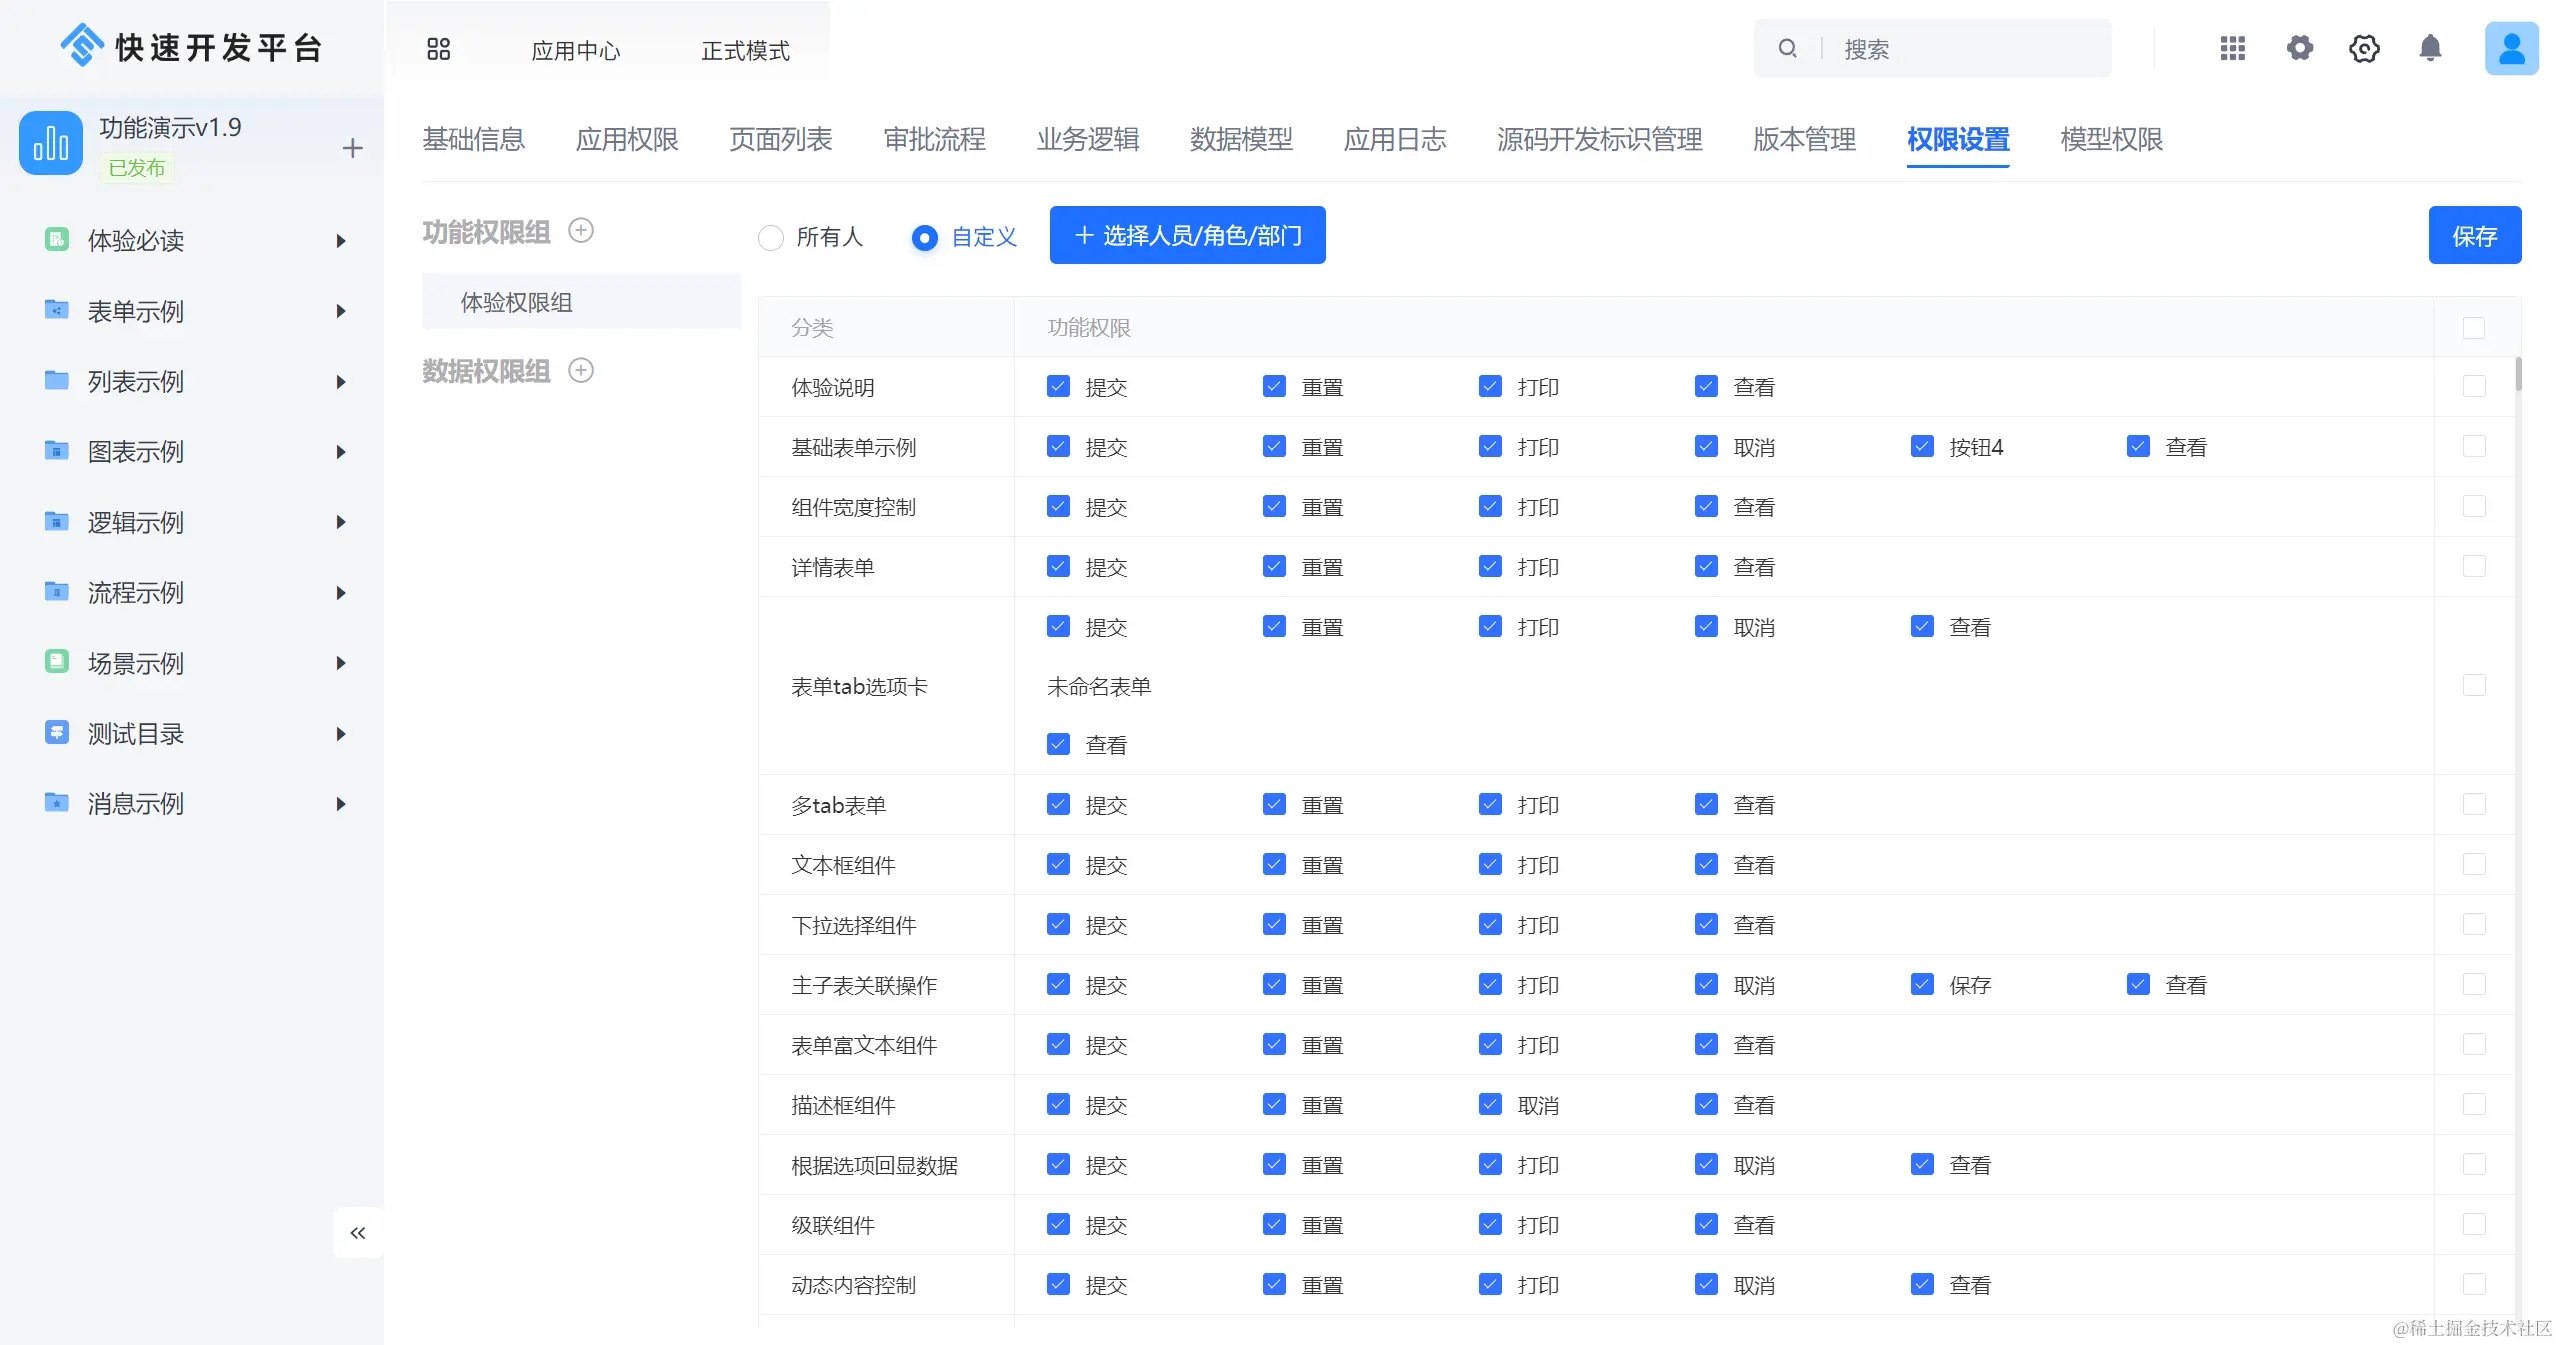
Task: Uncheck 按钮4 in 基础表单示例 row
Action: click(x=1922, y=447)
